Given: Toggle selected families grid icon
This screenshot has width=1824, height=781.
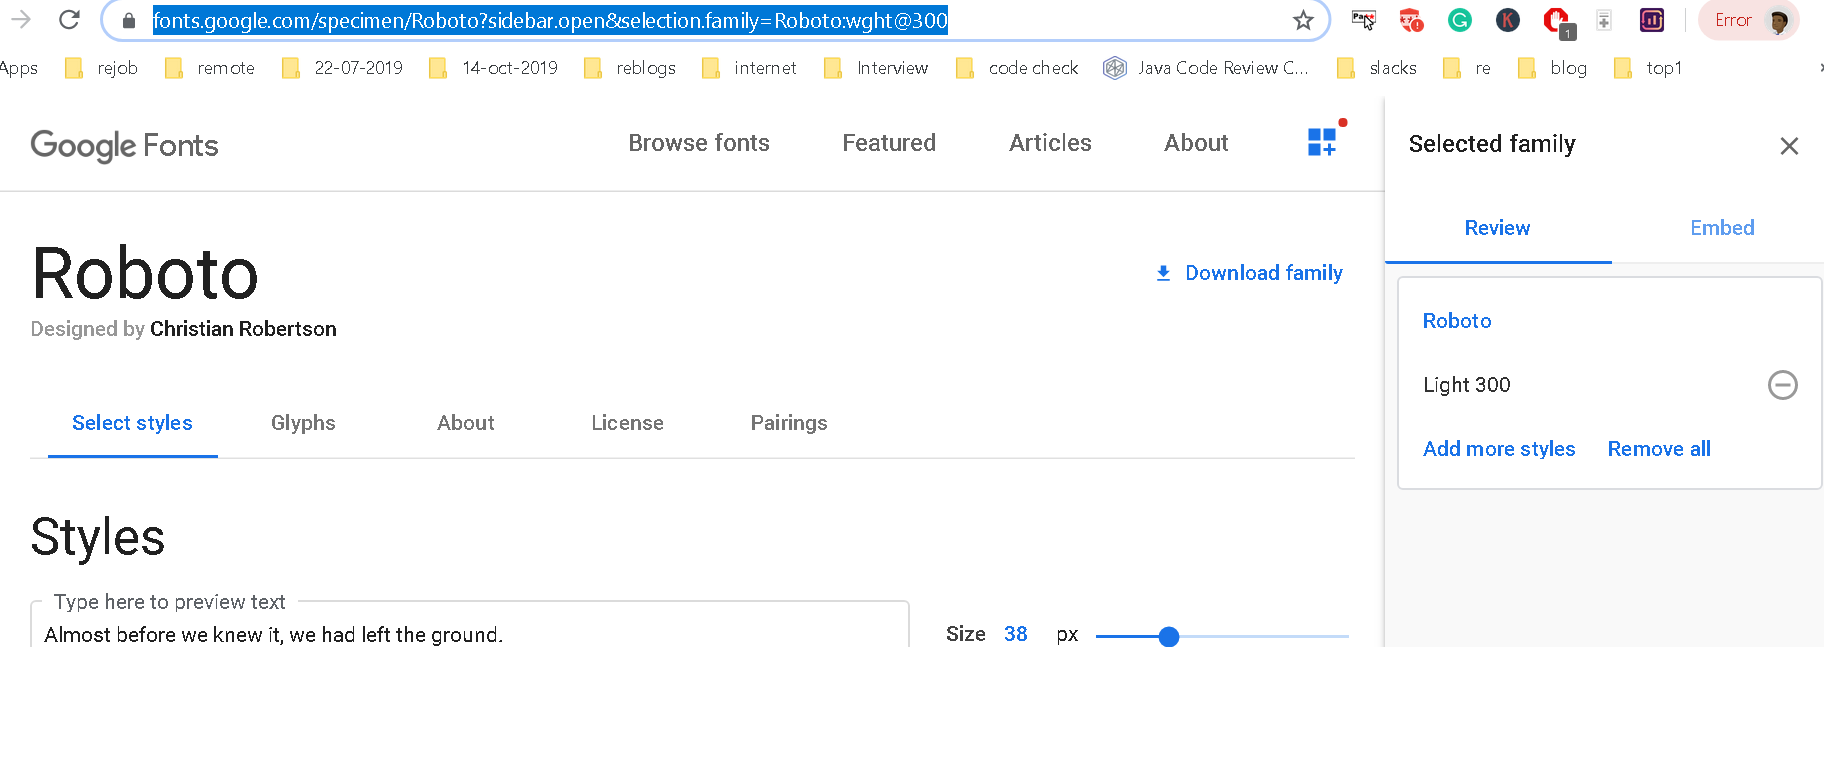Looking at the screenshot, I should (x=1322, y=142).
